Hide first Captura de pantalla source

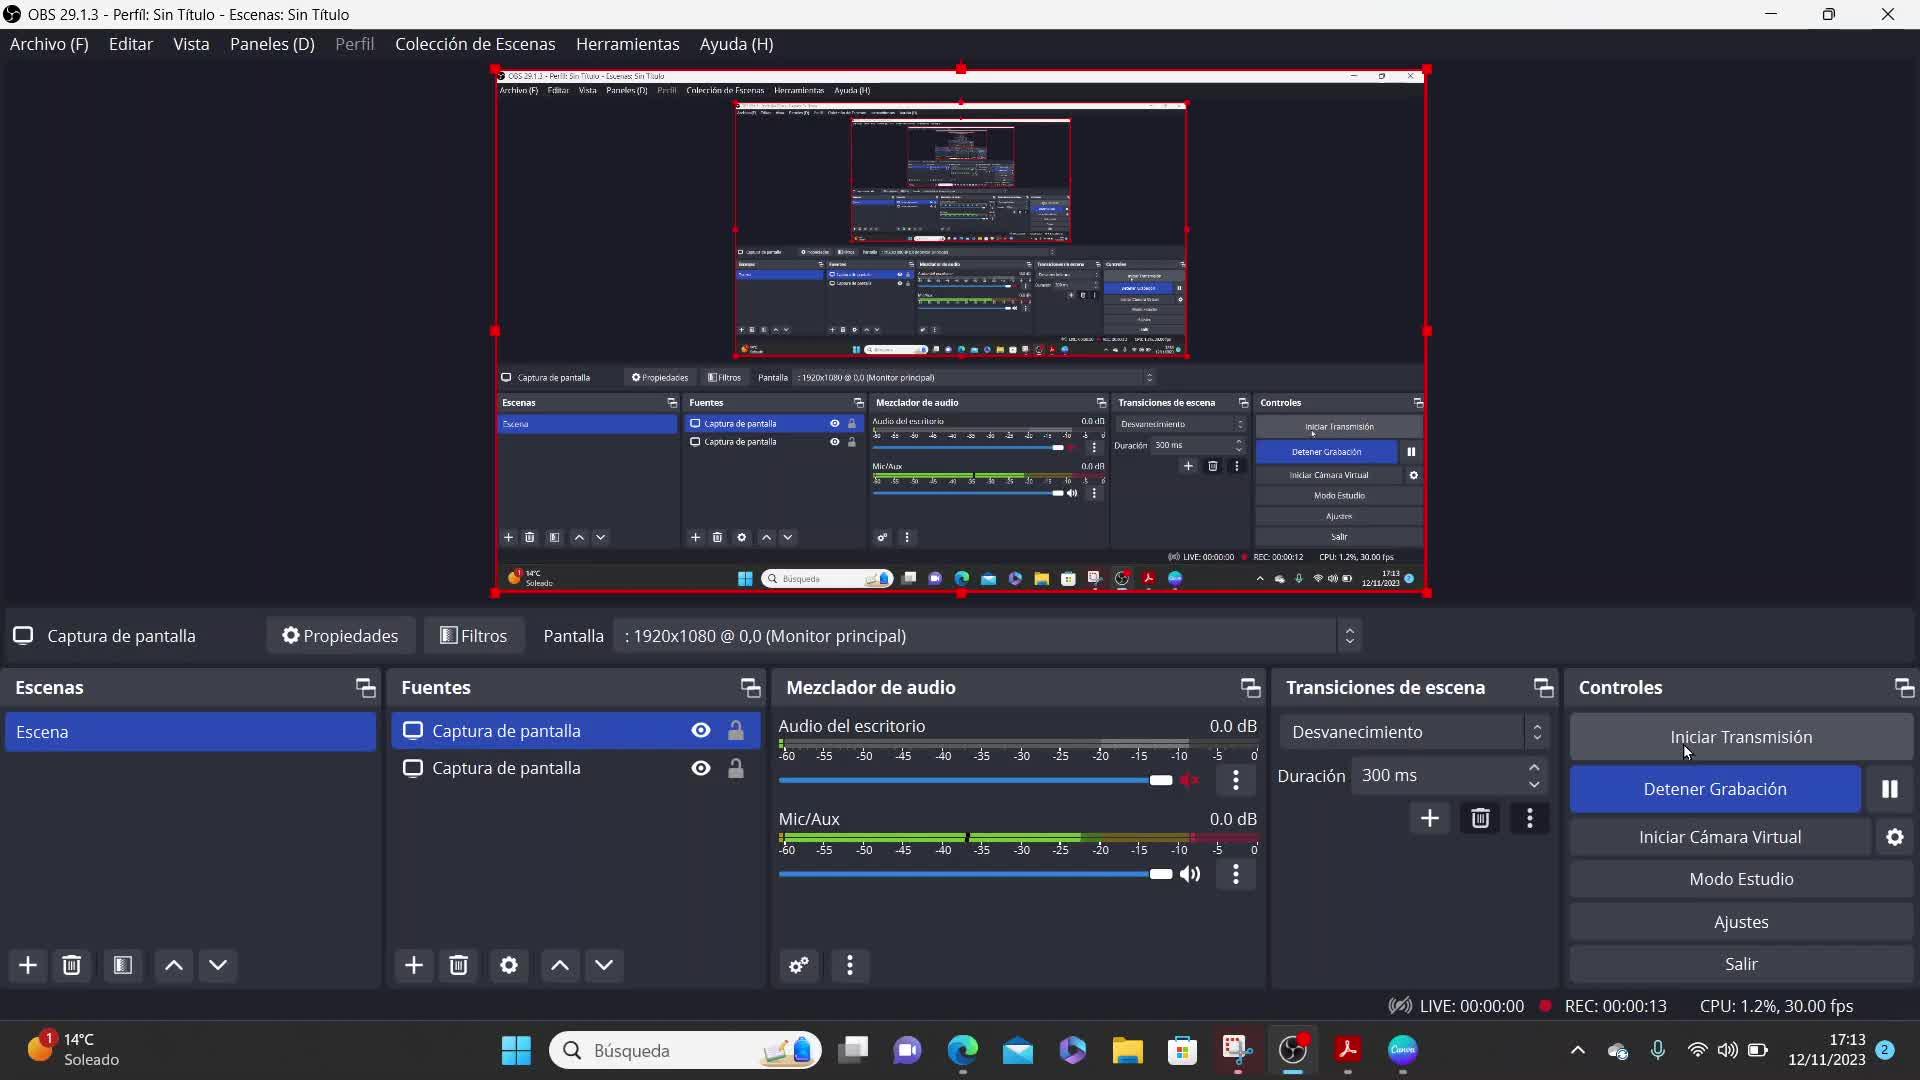click(x=700, y=731)
